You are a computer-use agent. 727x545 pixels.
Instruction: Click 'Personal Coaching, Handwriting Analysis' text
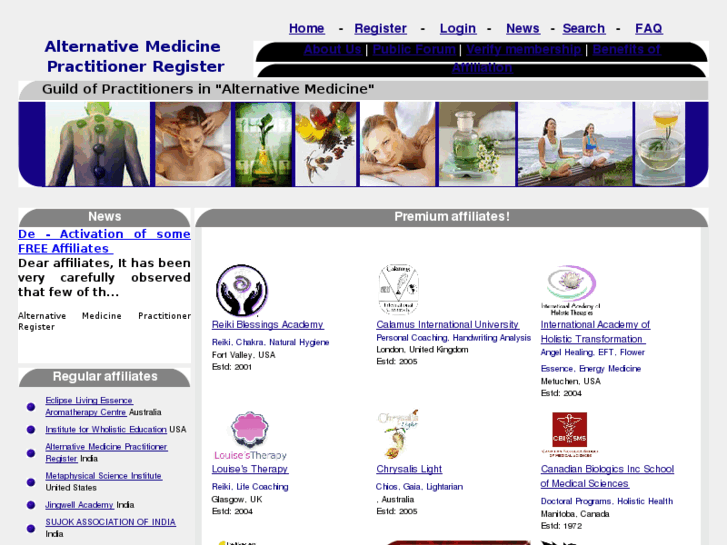click(x=453, y=338)
